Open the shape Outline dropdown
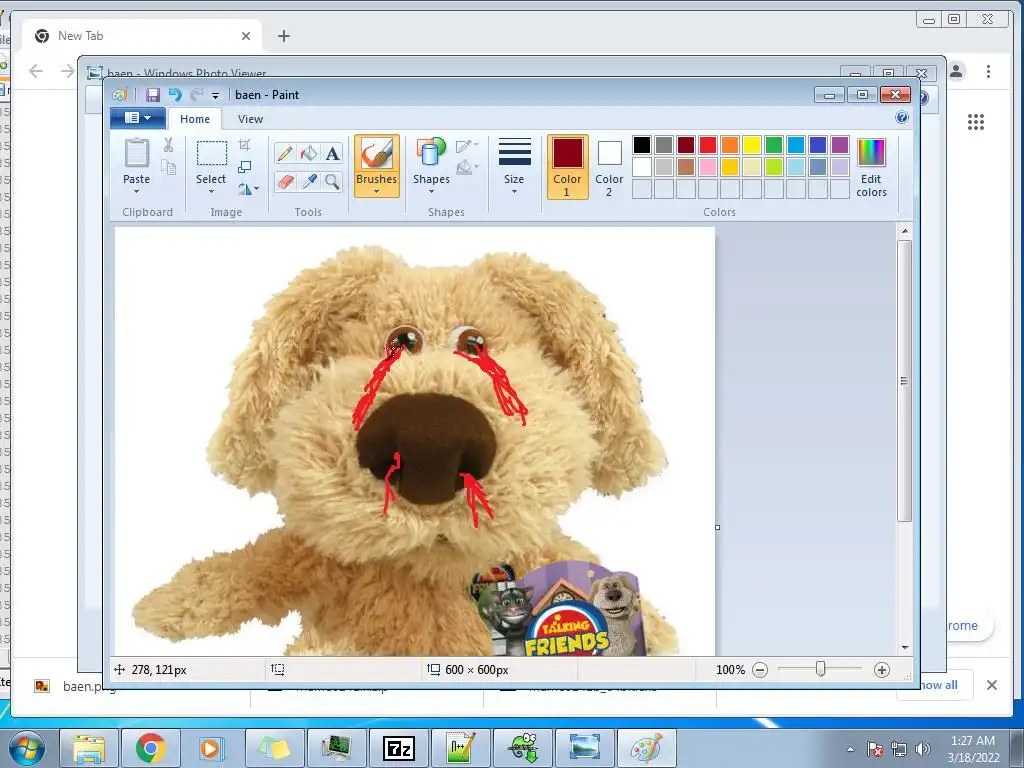The image size is (1024, 768). [467, 146]
